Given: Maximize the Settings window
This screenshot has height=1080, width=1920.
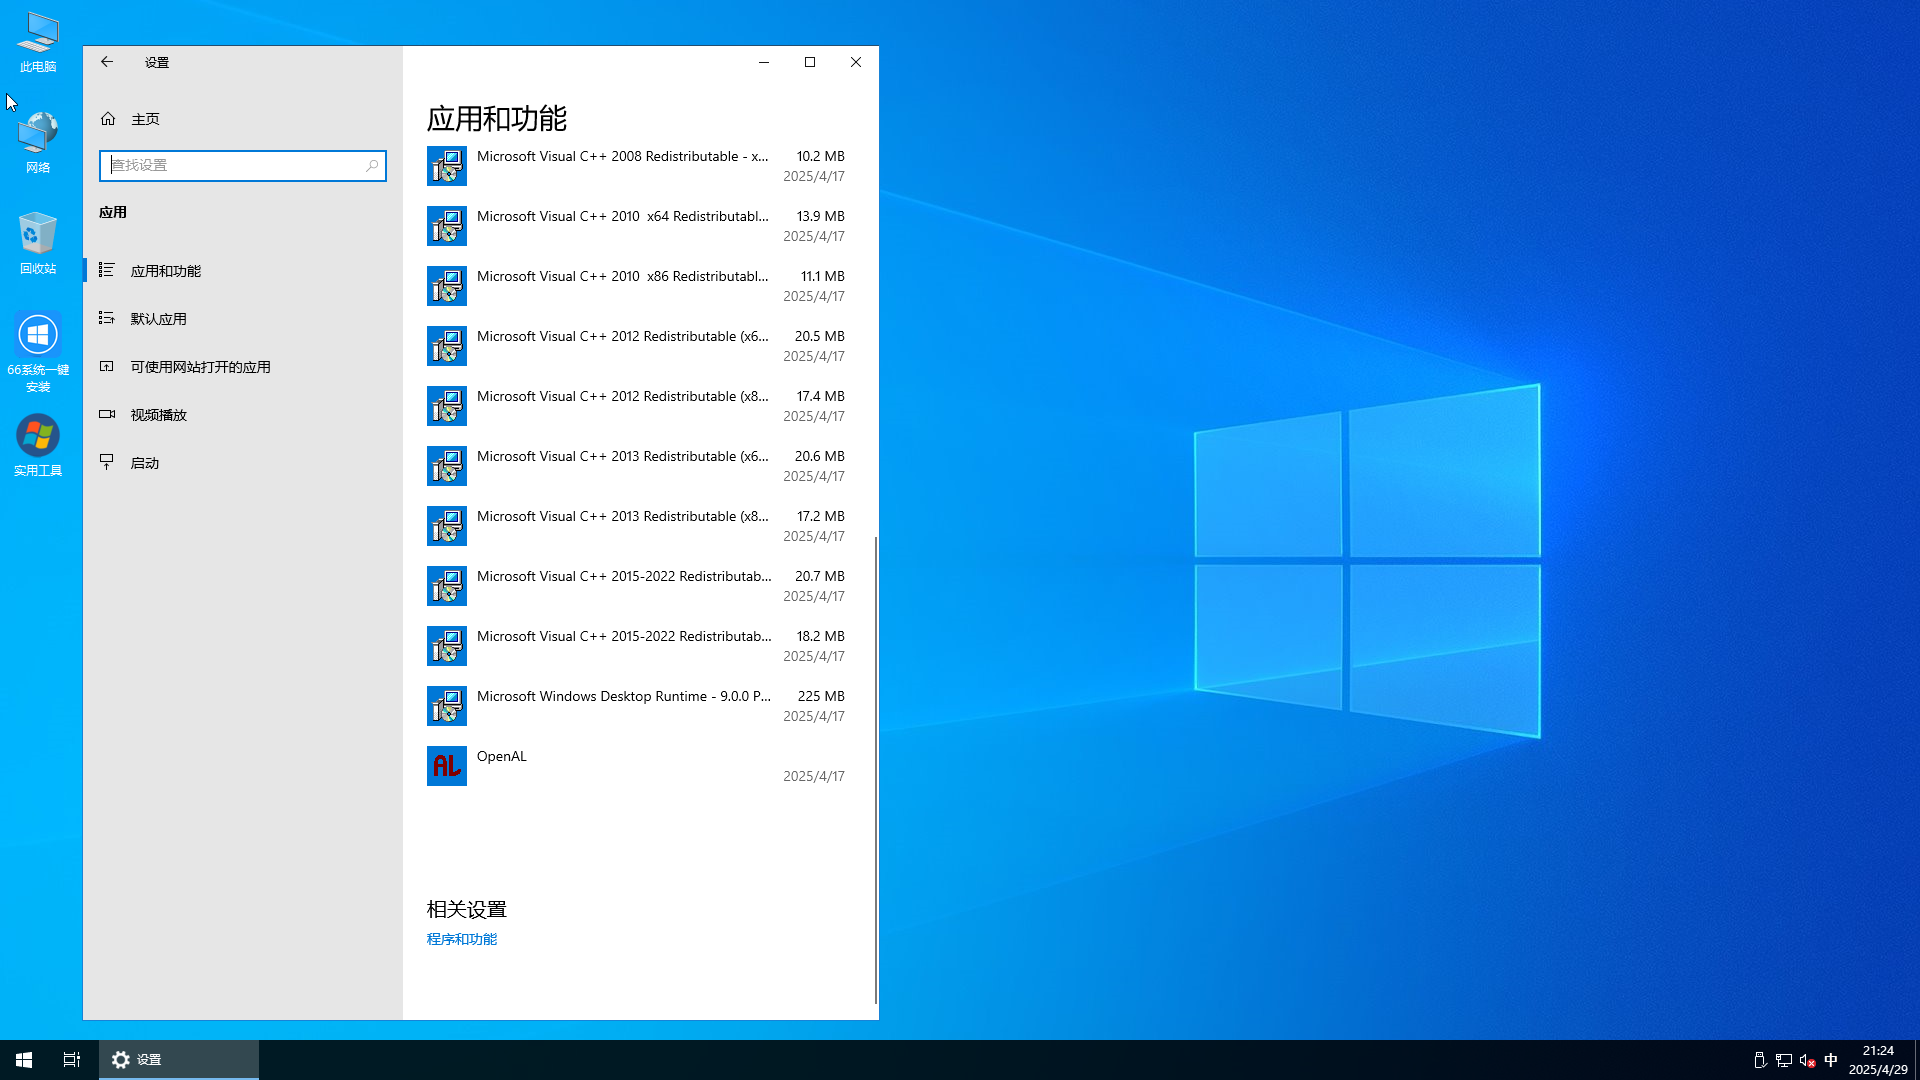Looking at the screenshot, I should click(810, 62).
